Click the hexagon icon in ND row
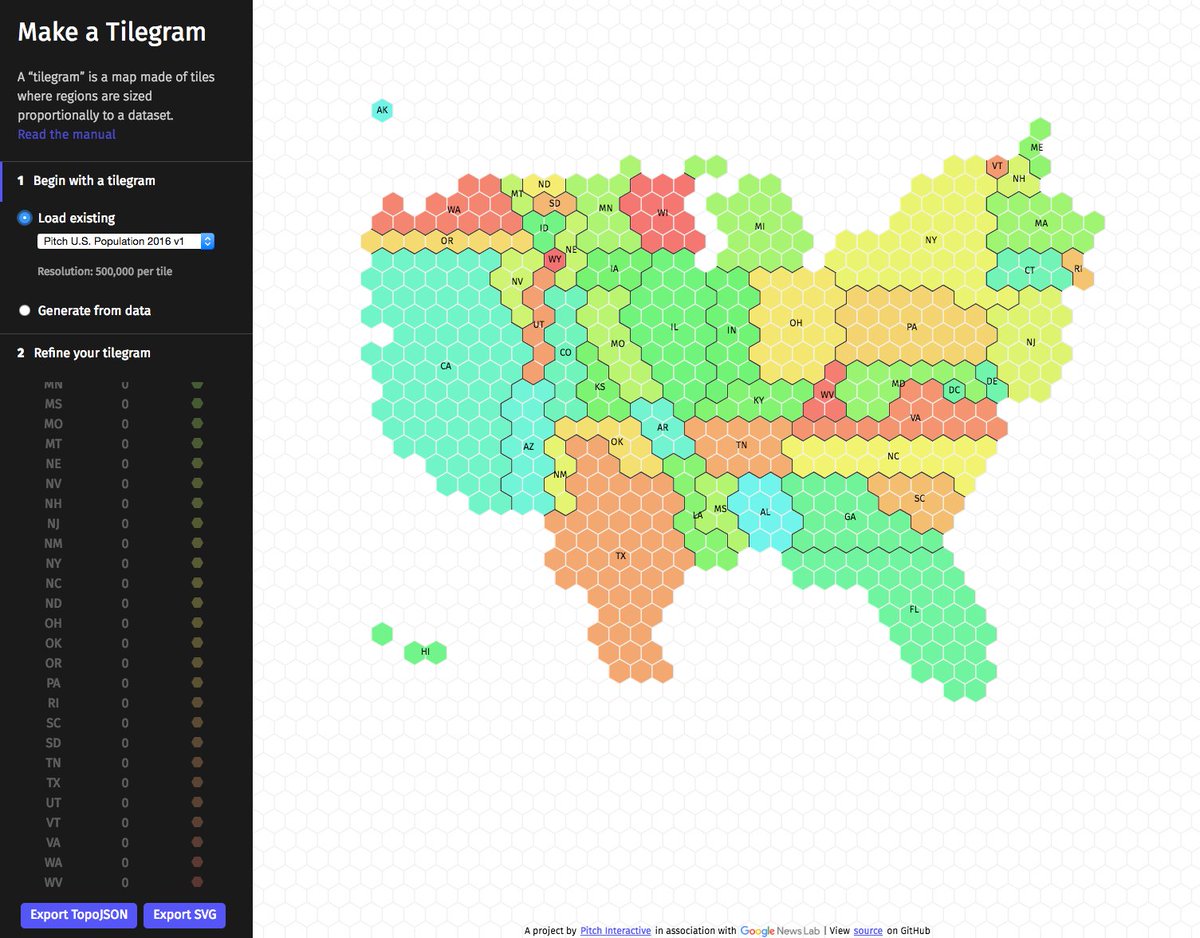This screenshot has height=938, width=1200. [x=197, y=603]
